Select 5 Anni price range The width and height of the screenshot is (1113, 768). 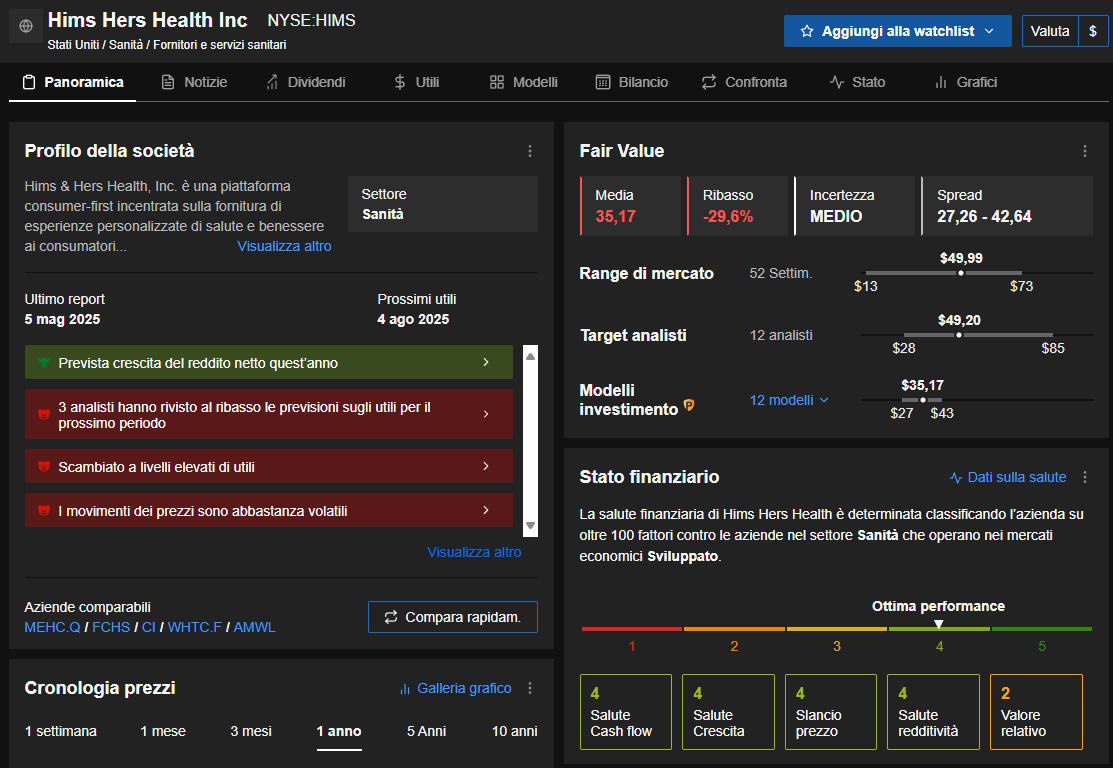tap(426, 731)
